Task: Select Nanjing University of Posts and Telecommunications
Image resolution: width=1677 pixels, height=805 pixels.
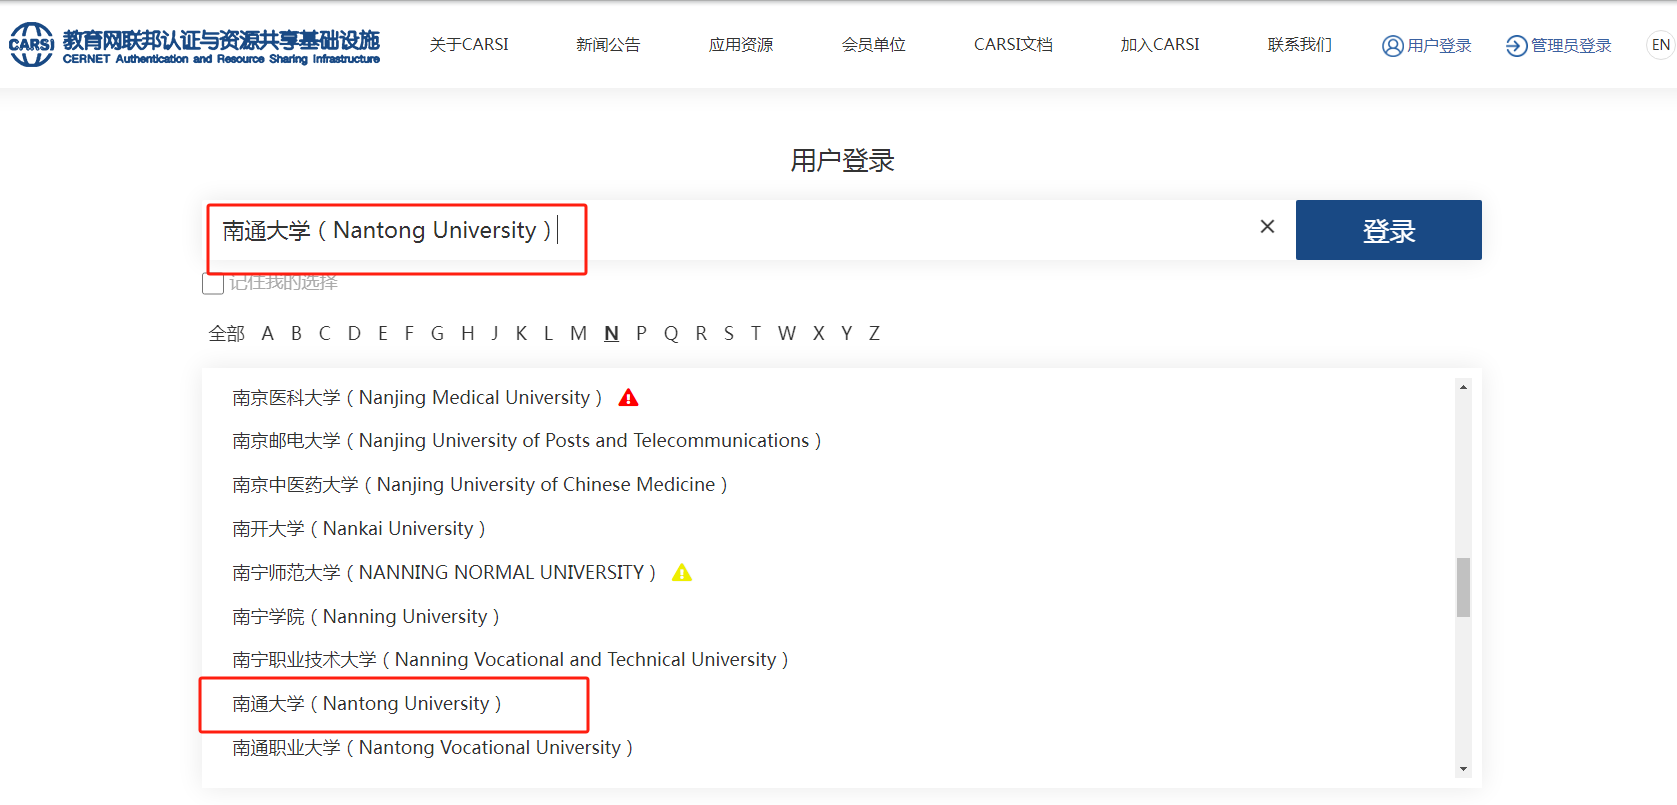Action: tap(527, 441)
